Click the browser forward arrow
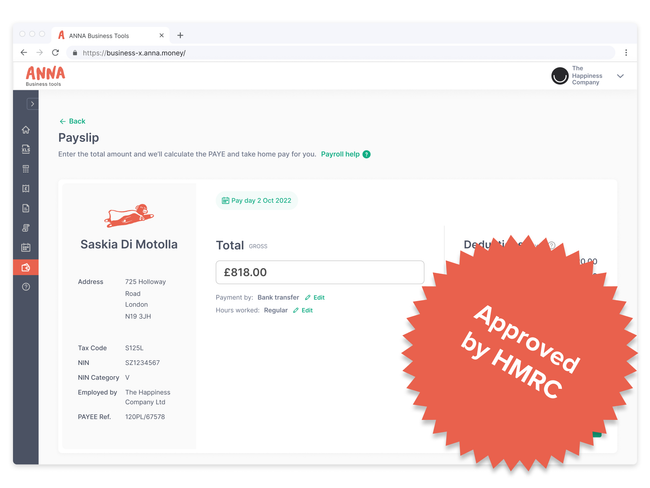Image resolution: width=650 pixels, height=488 pixels. coord(39,52)
